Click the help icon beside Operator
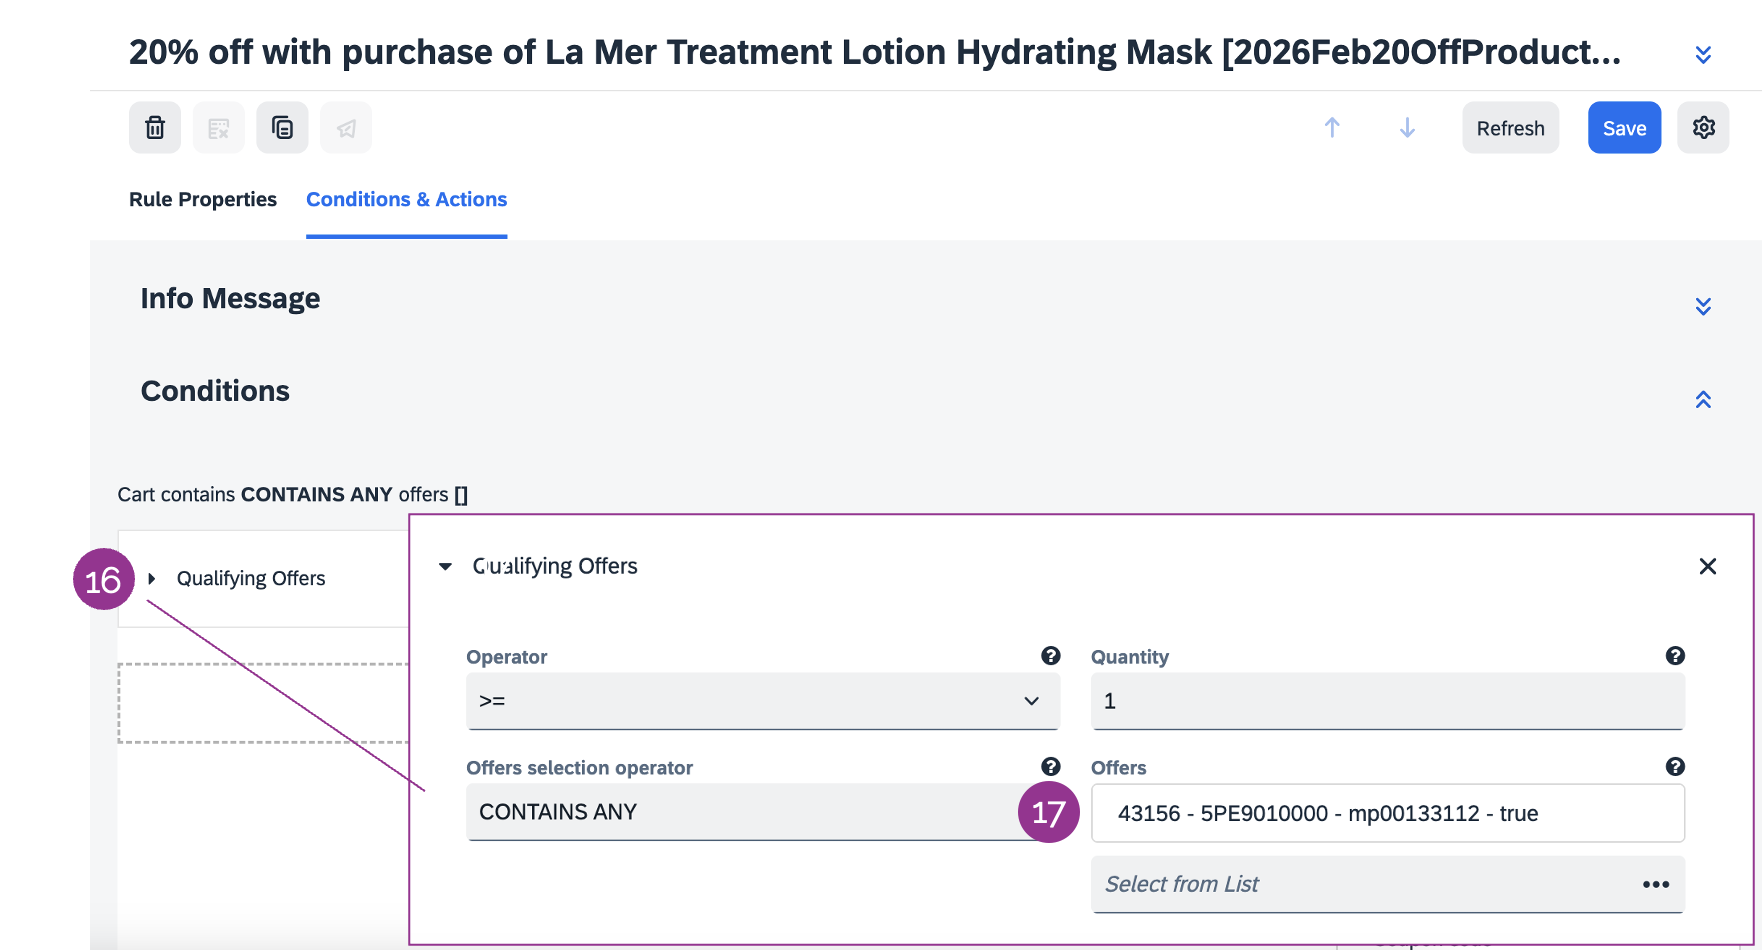The height and width of the screenshot is (950, 1762). click(1050, 656)
